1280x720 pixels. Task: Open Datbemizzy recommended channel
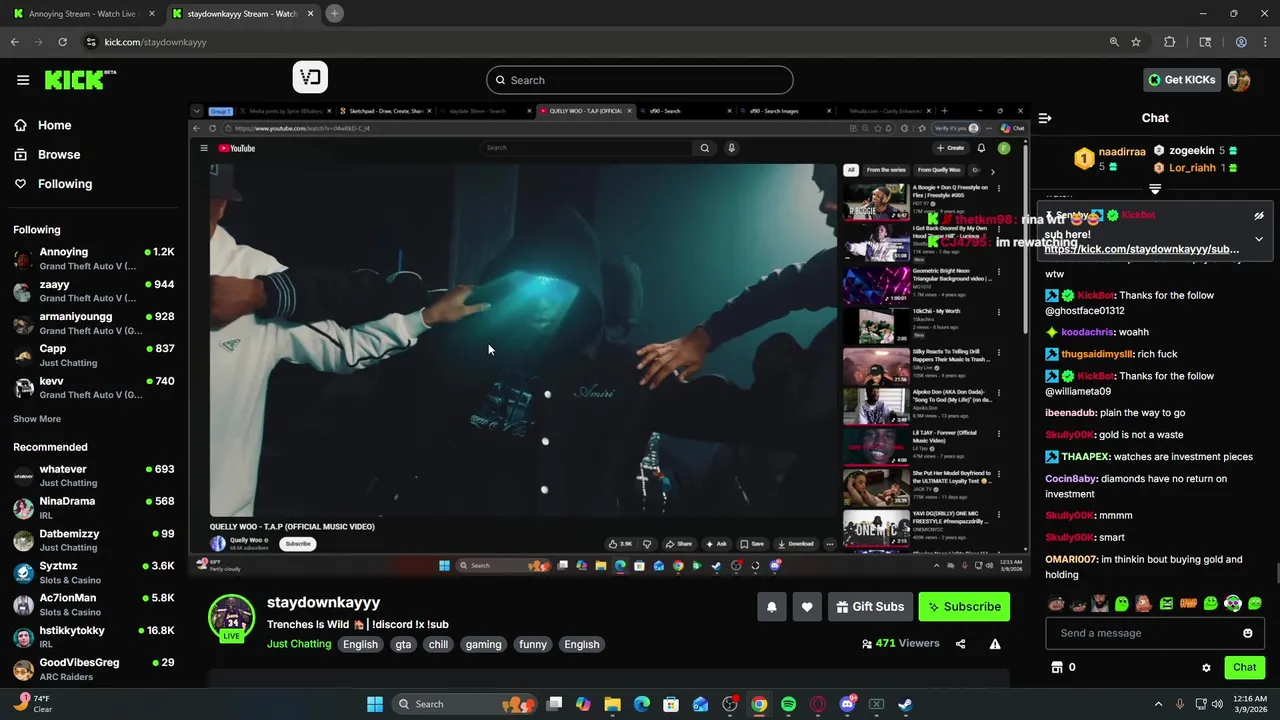93,540
